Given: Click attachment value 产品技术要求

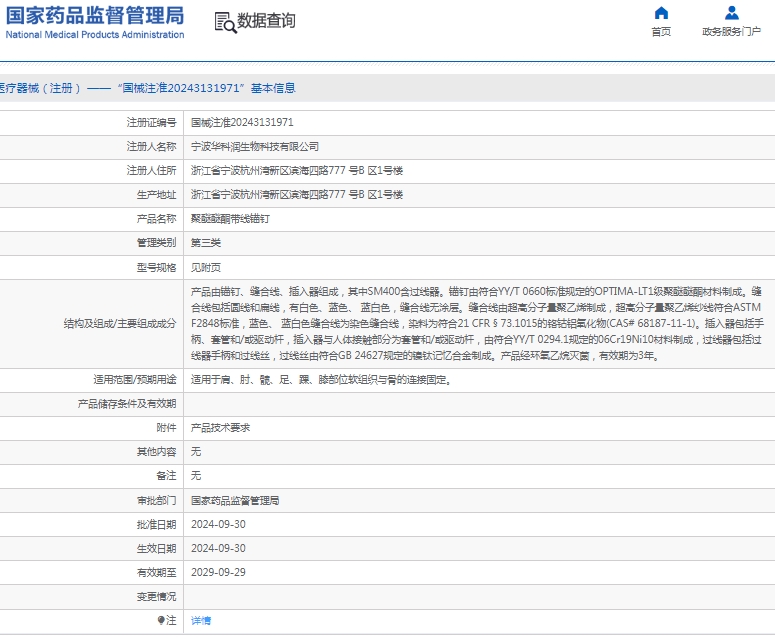Looking at the screenshot, I should (220, 428).
